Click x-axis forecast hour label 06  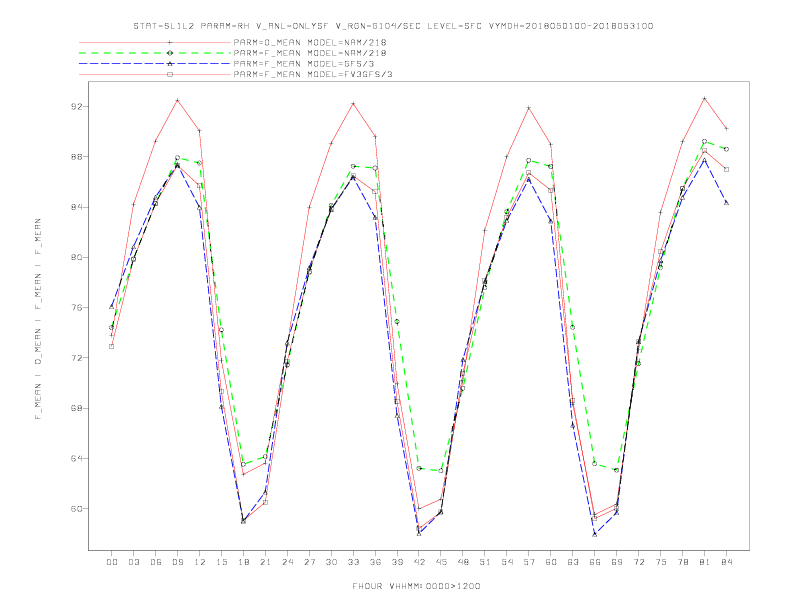[x=156, y=562]
